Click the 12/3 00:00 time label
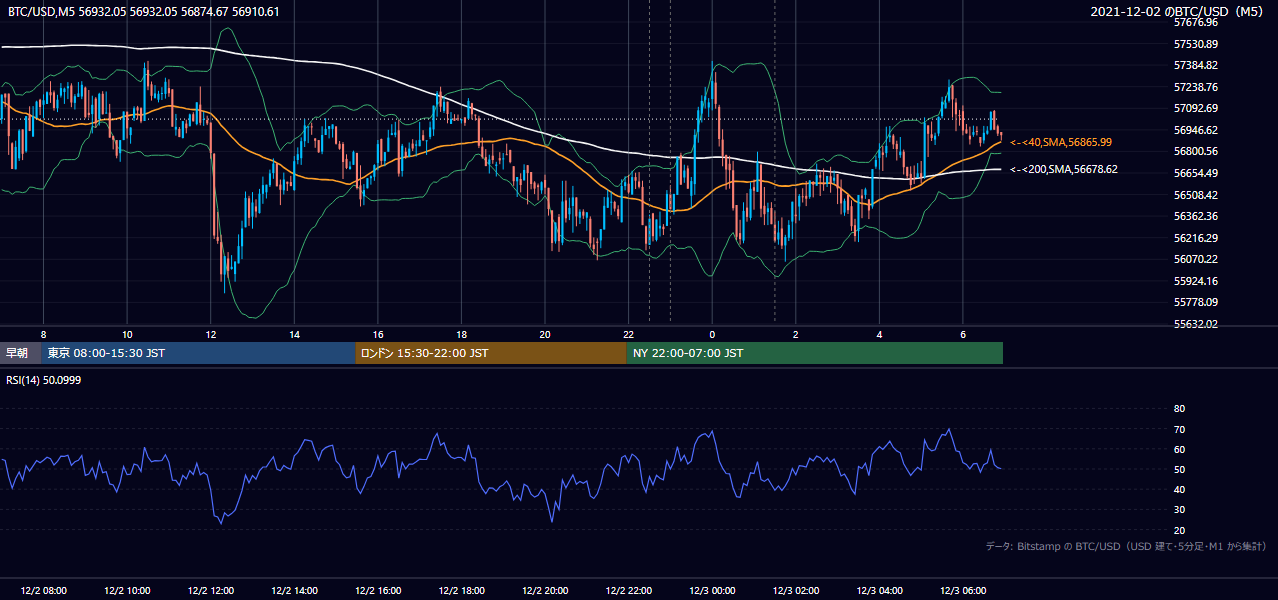Image resolution: width=1278 pixels, height=600 pixels. click(712, 591)
